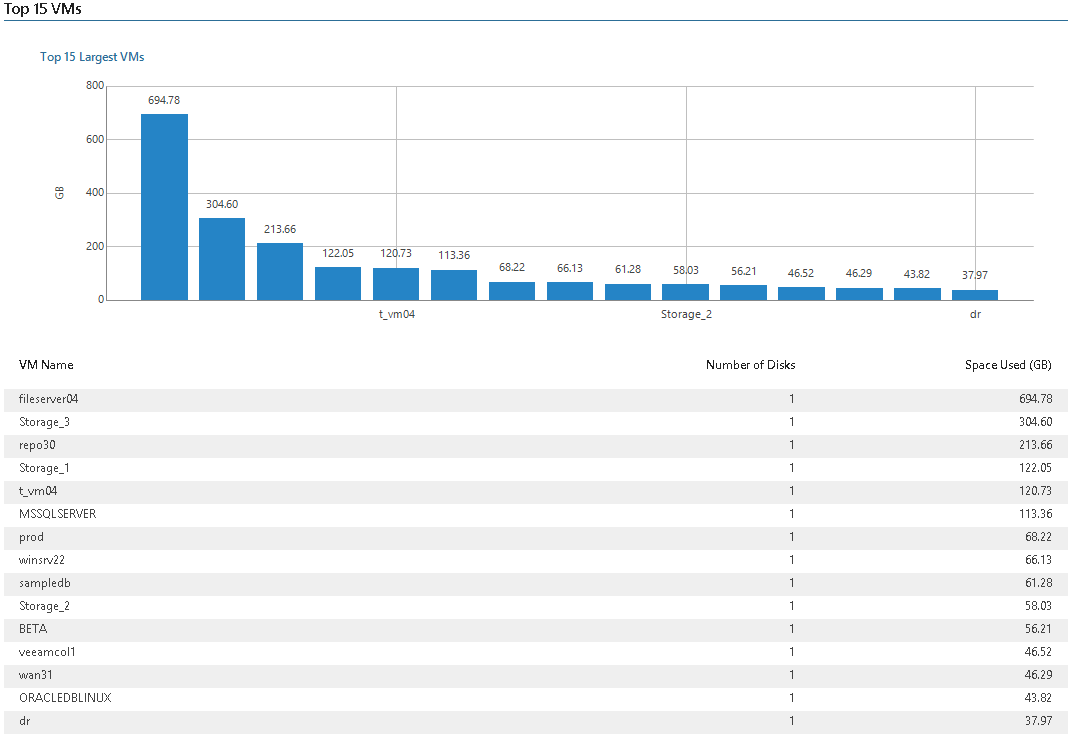This screenshot has width=1073, height=736.
Task: Click the 'VM Name' column header
Action: tap(46, 365)
